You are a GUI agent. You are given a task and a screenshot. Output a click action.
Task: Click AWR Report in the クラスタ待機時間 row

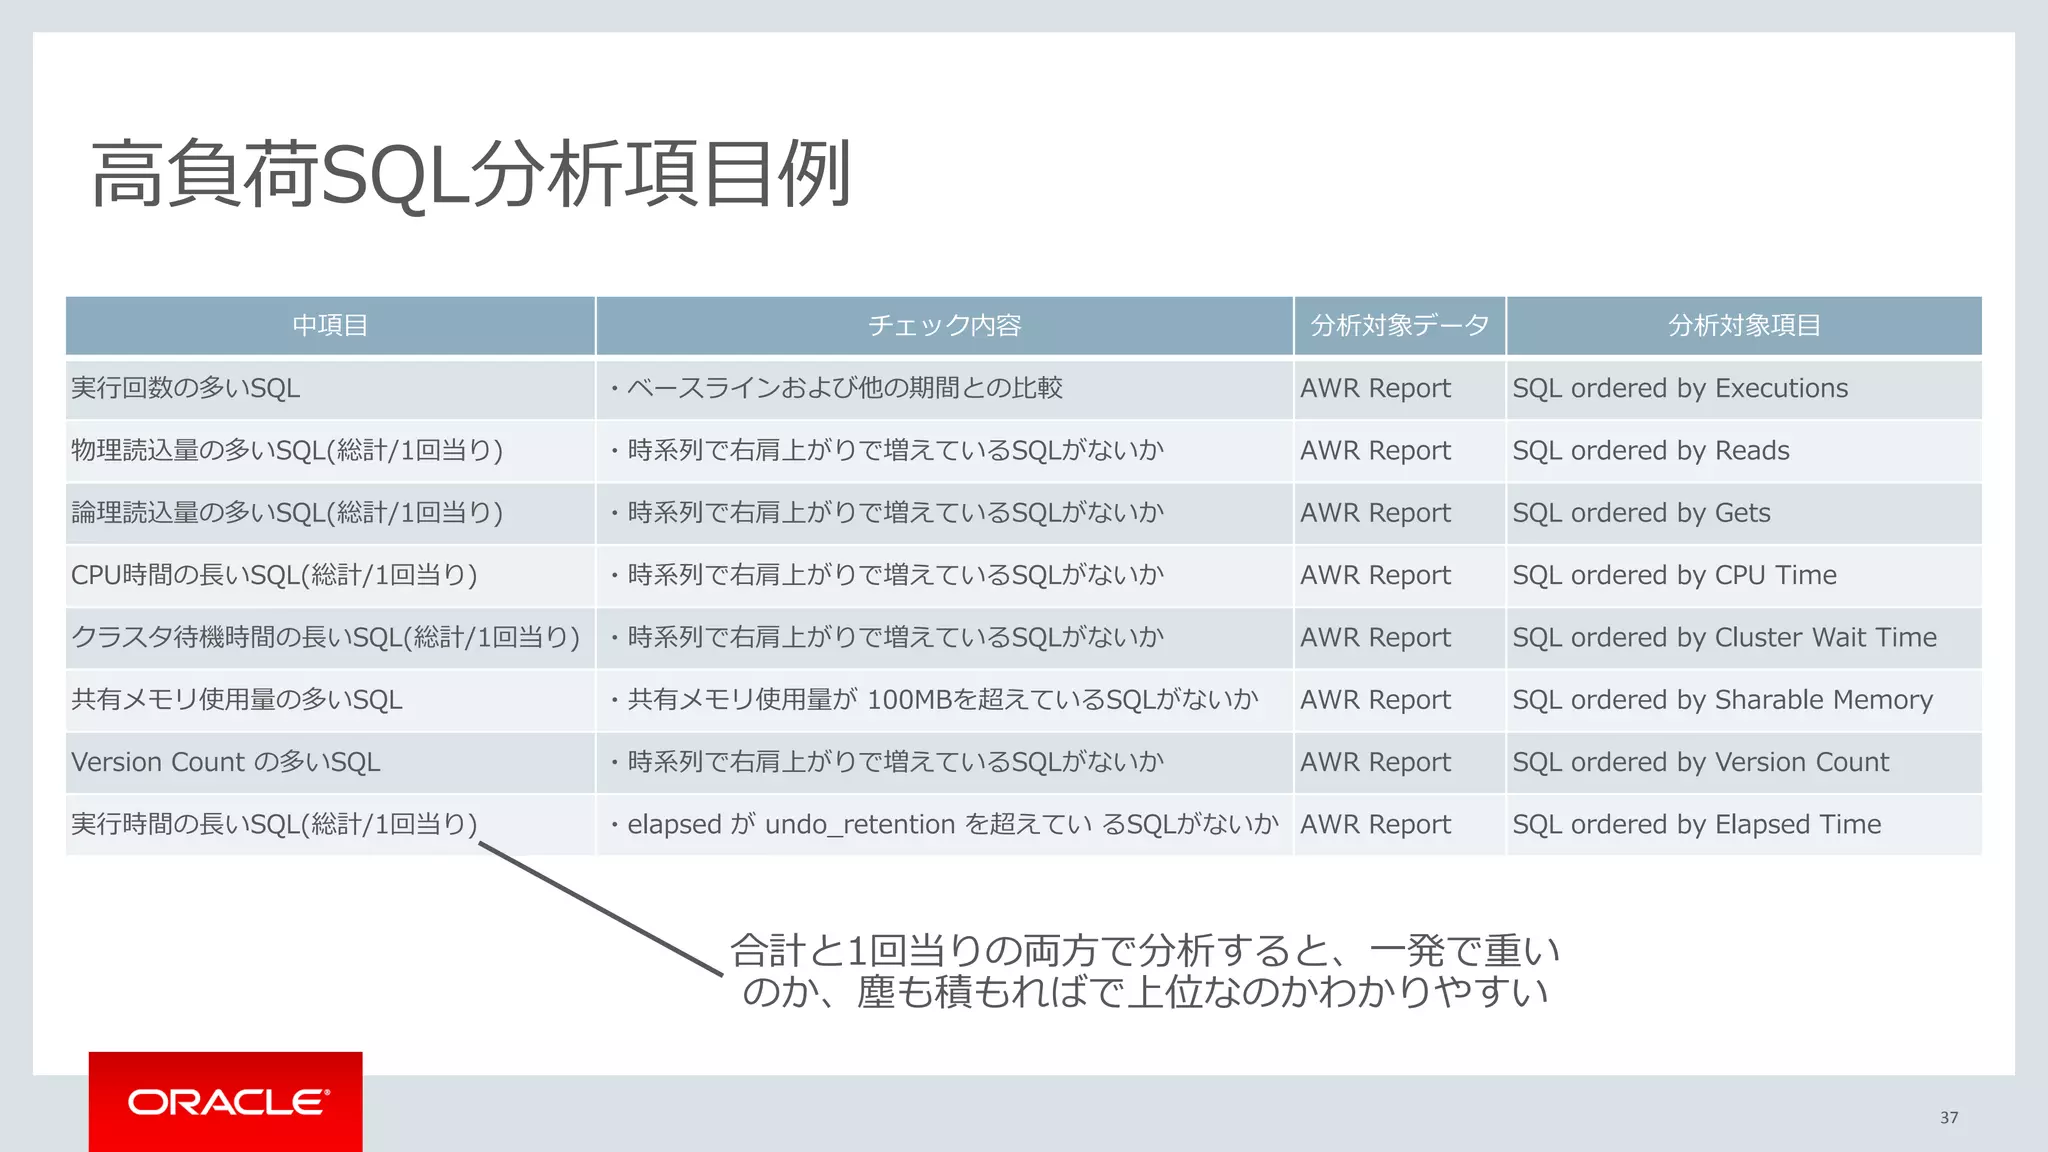1375,637
